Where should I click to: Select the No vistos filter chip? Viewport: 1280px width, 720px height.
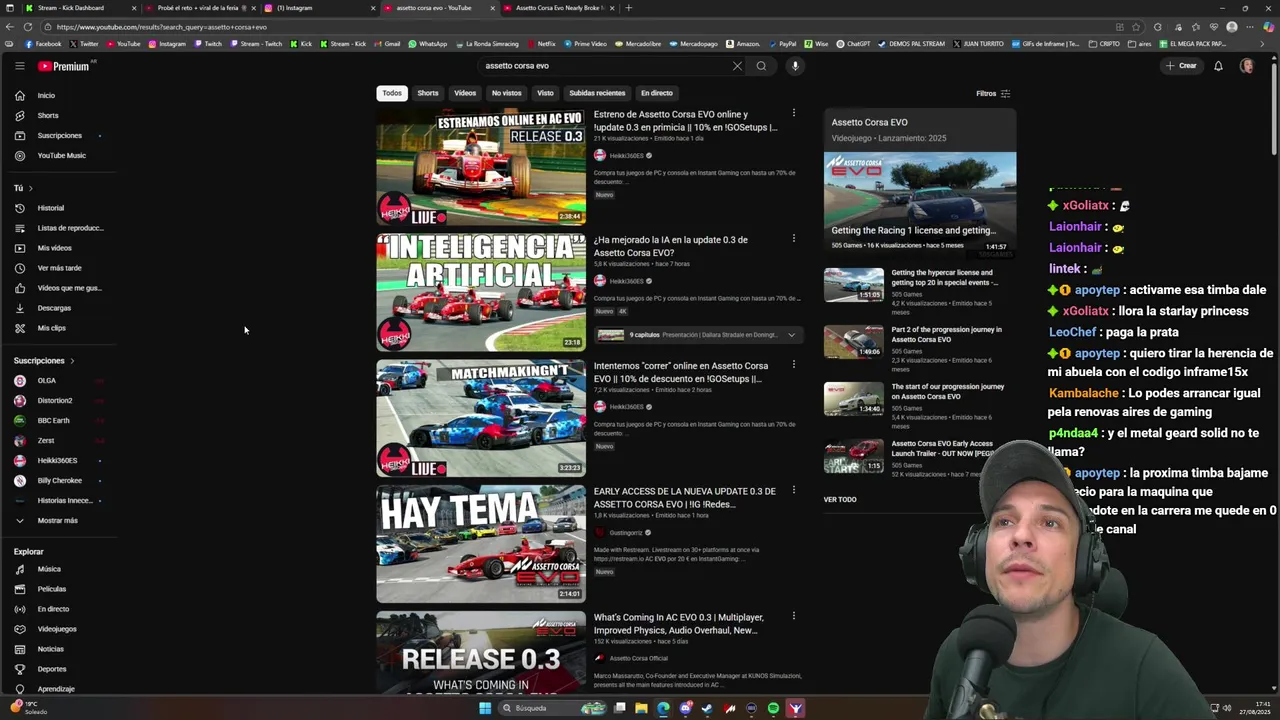point(506,93)
